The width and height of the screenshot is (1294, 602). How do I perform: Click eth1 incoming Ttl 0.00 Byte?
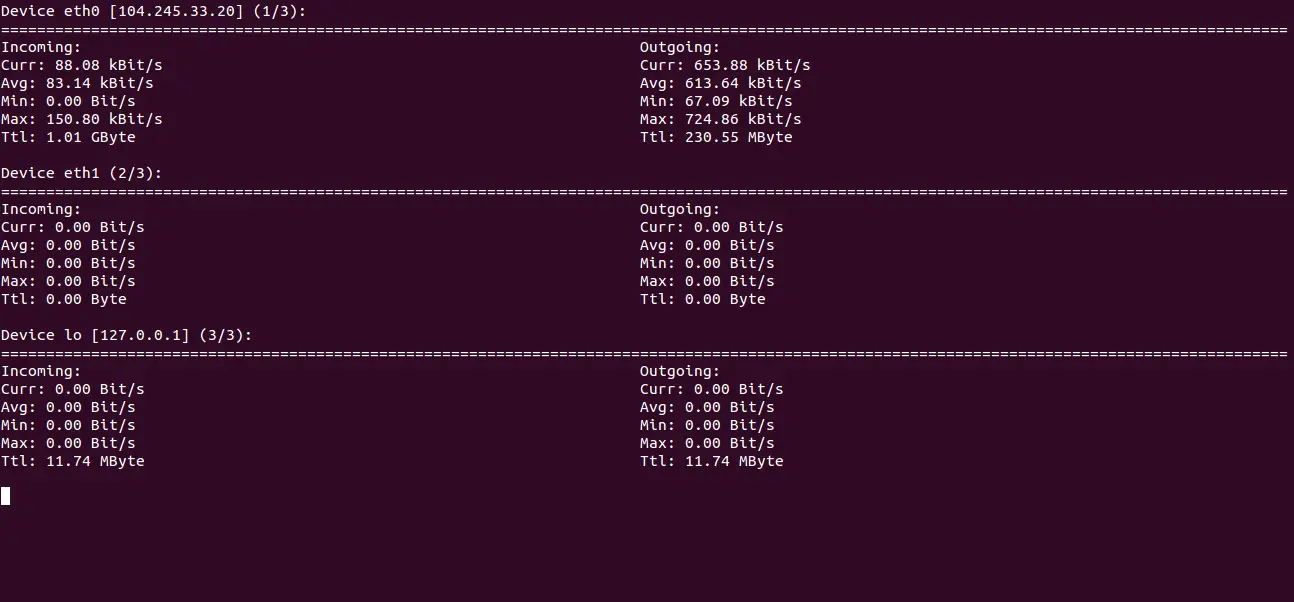[64, 299]
